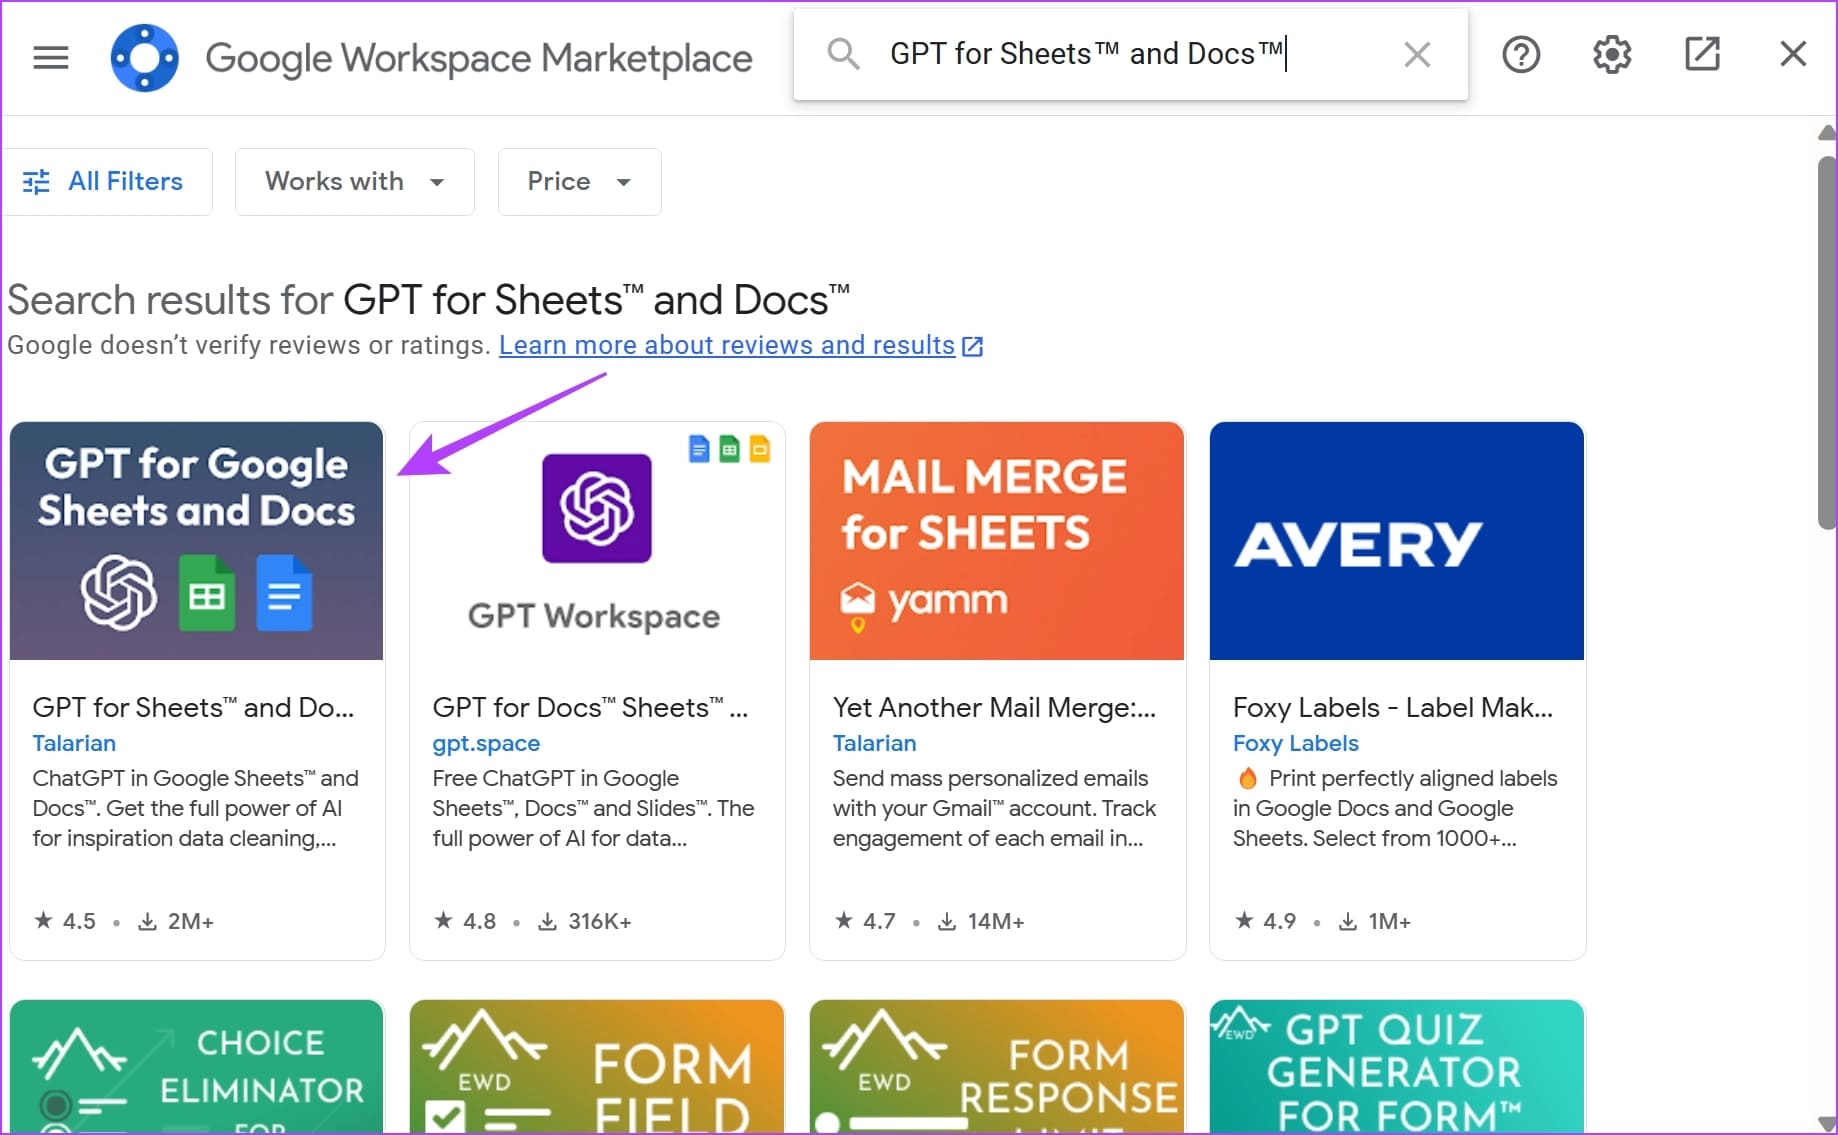This screenshot has height=1135, width=1838.
Task: Click the external link icon after reviews link
Action: click(x=972, y=346)
